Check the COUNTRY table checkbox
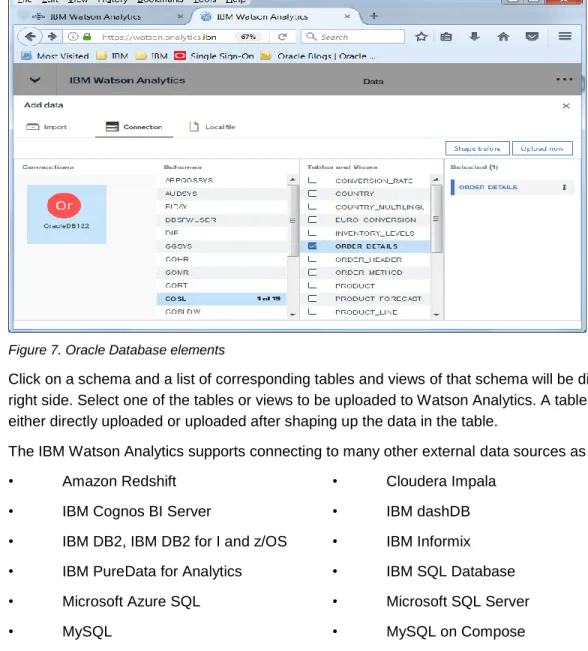 tap(312, 193)
